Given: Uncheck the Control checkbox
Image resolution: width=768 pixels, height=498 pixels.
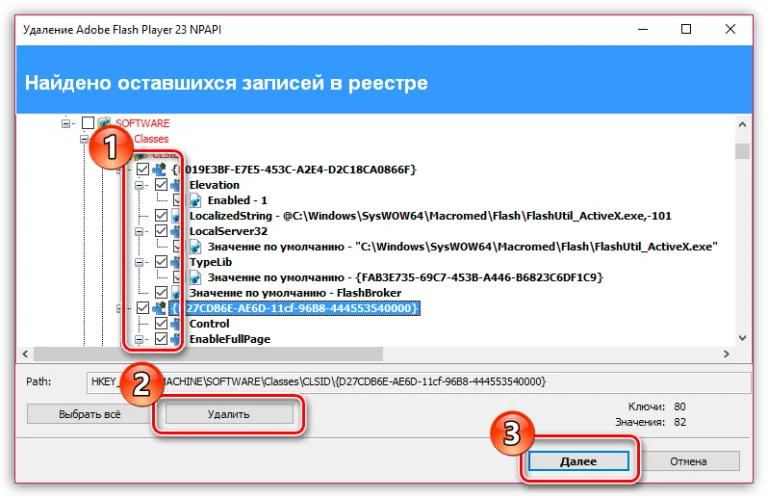Looking at the screenshot, I should (161, 324).
